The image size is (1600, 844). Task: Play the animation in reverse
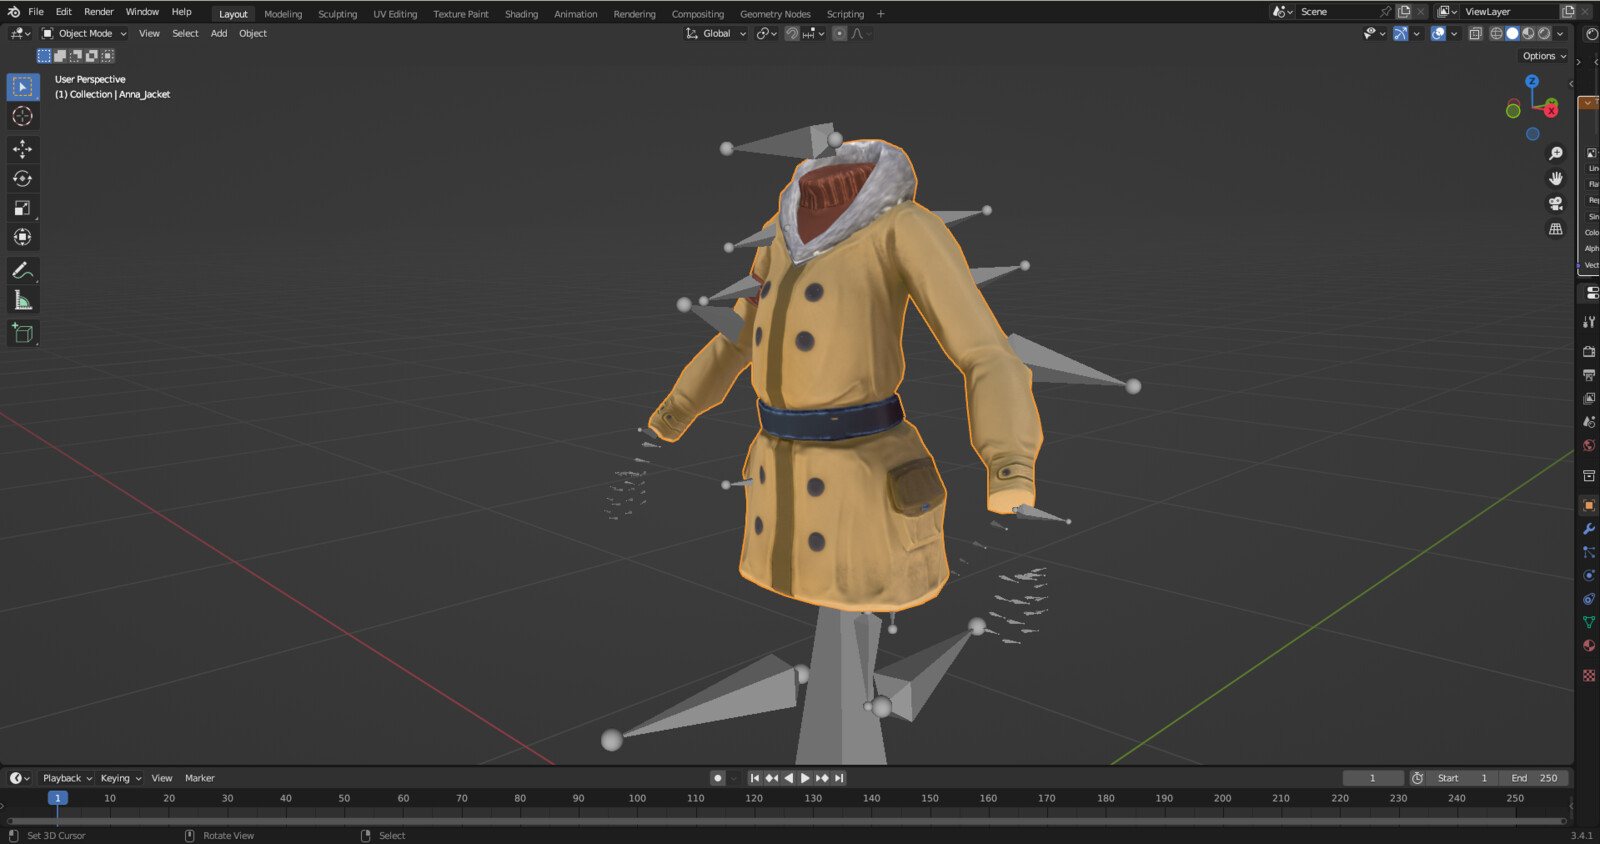click(788, 778)
